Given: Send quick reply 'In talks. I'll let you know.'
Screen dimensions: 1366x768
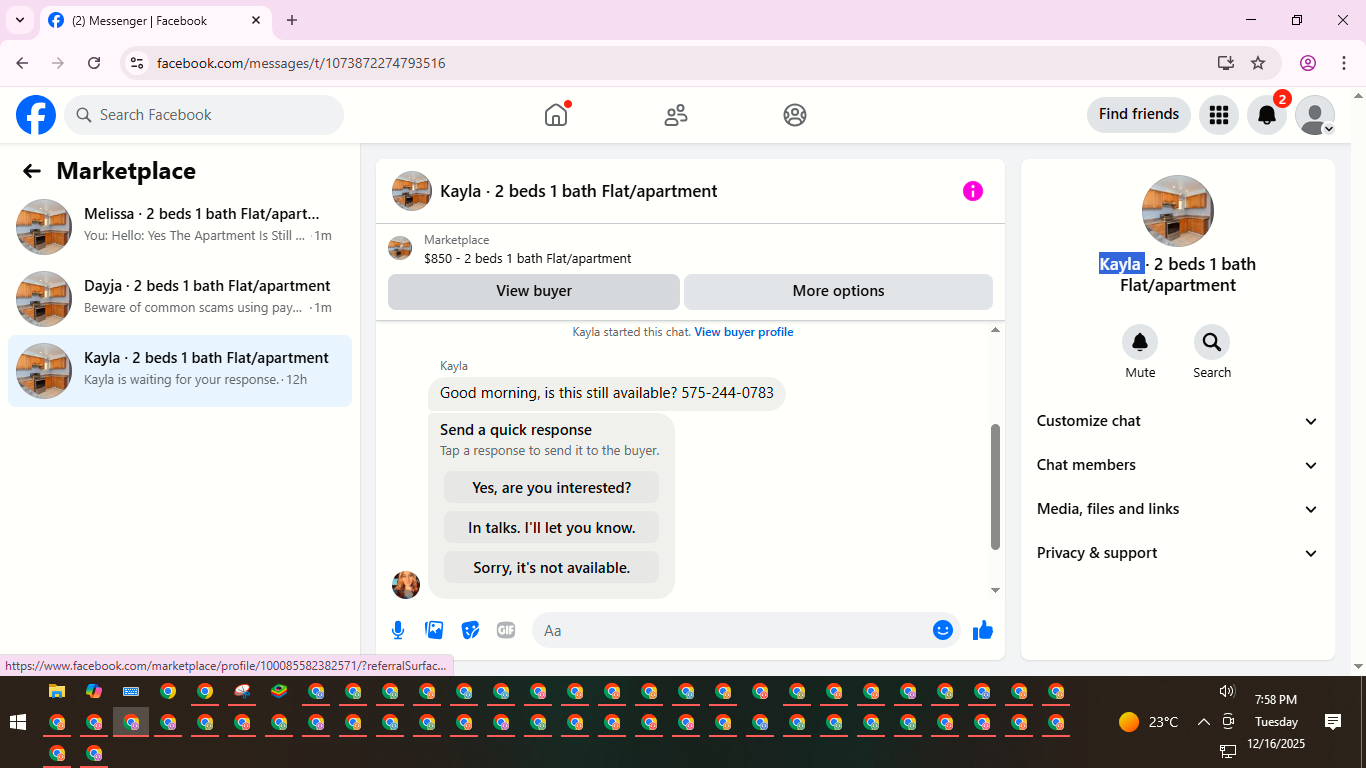Looking at the screenshot, I should point(552,528).
